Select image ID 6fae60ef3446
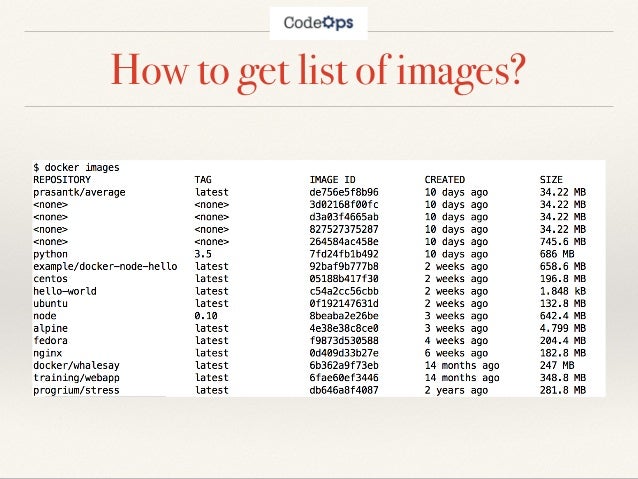Screen dimensions: 638x479 (344, 378)
